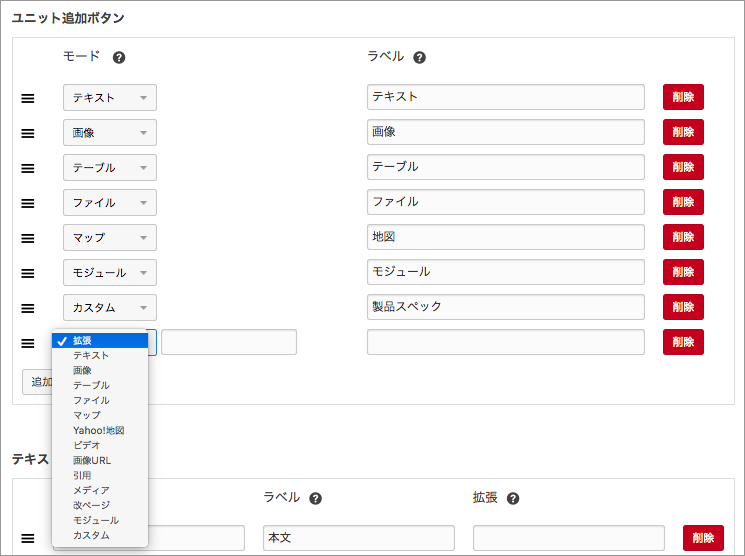Click the drag handle on マップ row
The width and height of the screenshot is (745, 556).
click(28, 238)
